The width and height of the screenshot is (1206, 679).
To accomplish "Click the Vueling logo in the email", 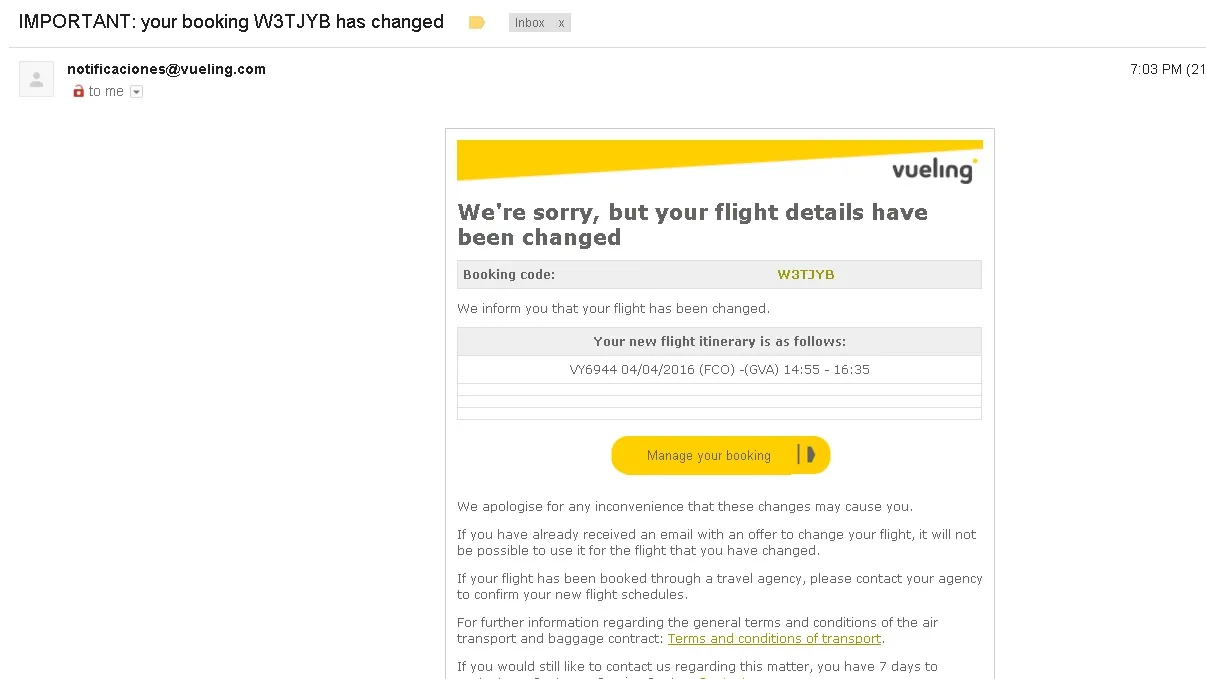I will pyautogui.click(x=934, y=170).
